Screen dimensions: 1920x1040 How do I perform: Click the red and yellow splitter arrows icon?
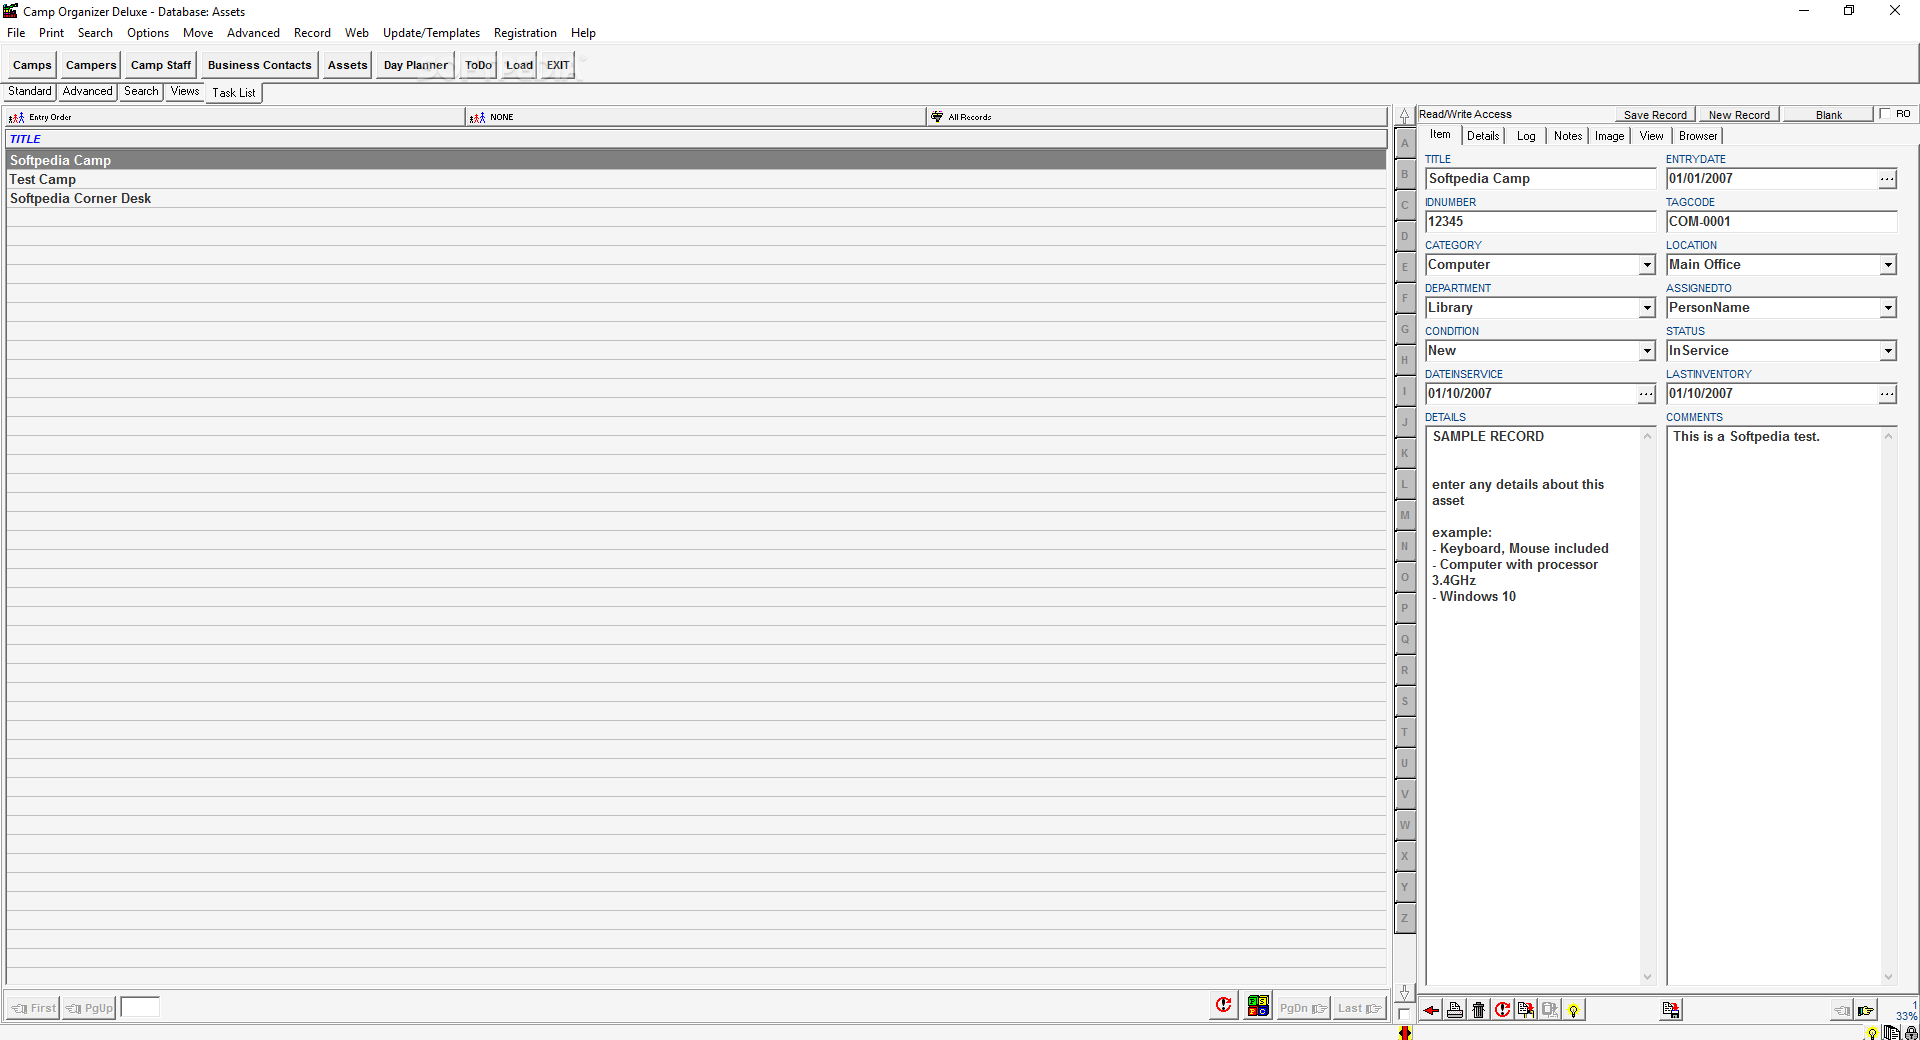coord(1405,1033)
